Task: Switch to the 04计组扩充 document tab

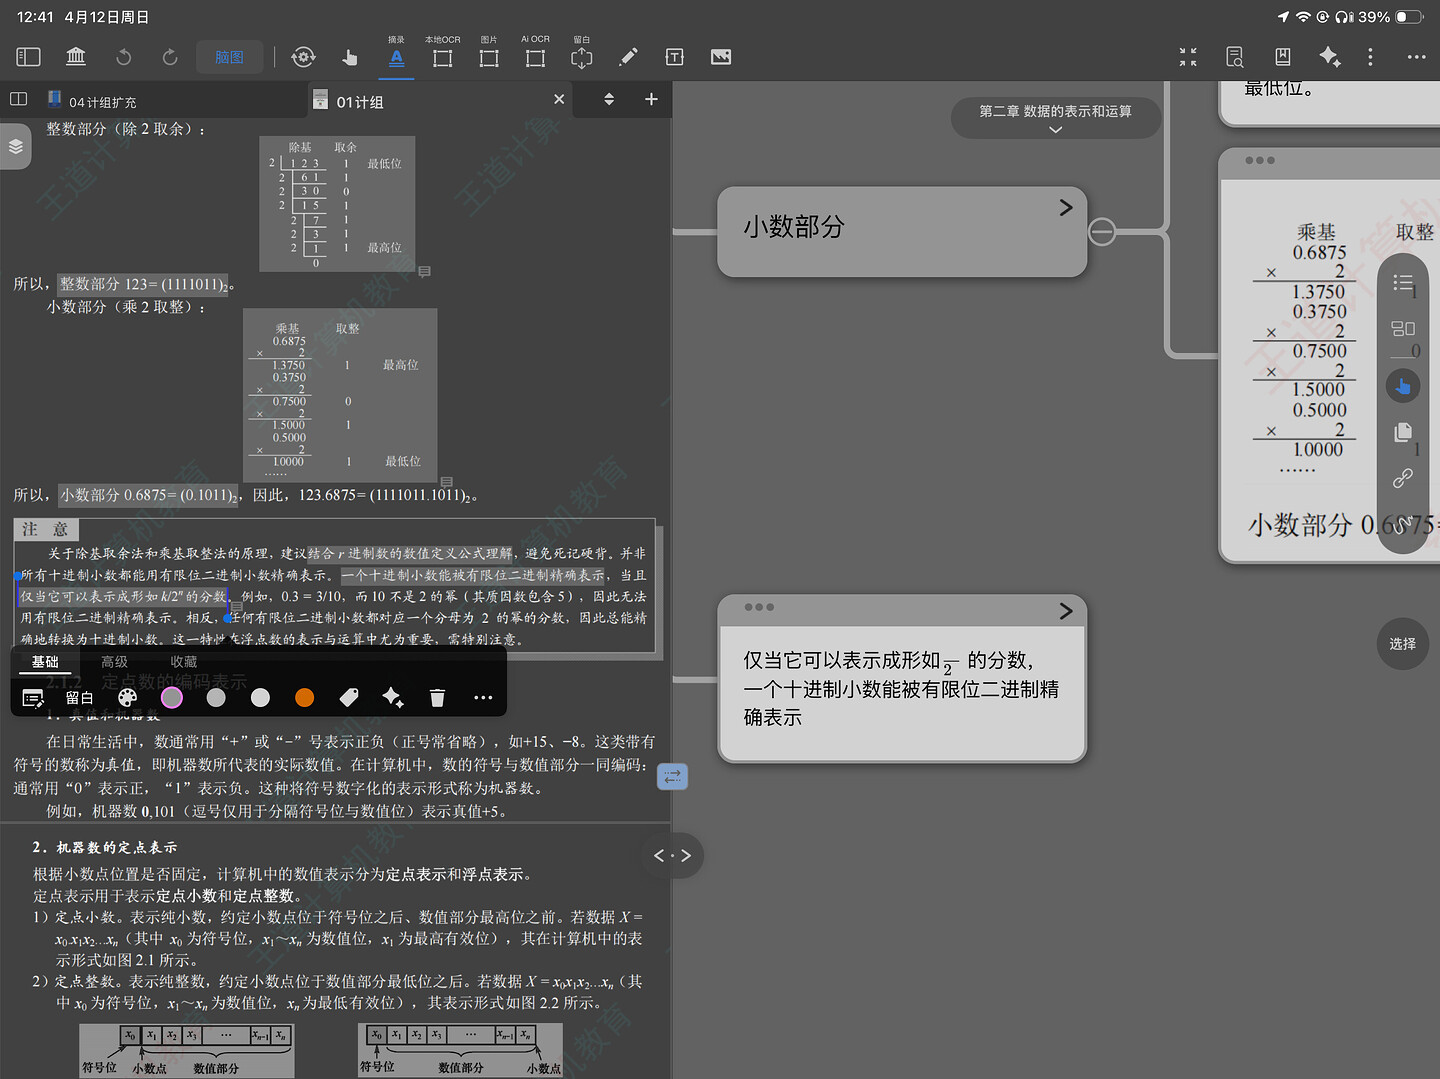Action: tap(102, 102)
